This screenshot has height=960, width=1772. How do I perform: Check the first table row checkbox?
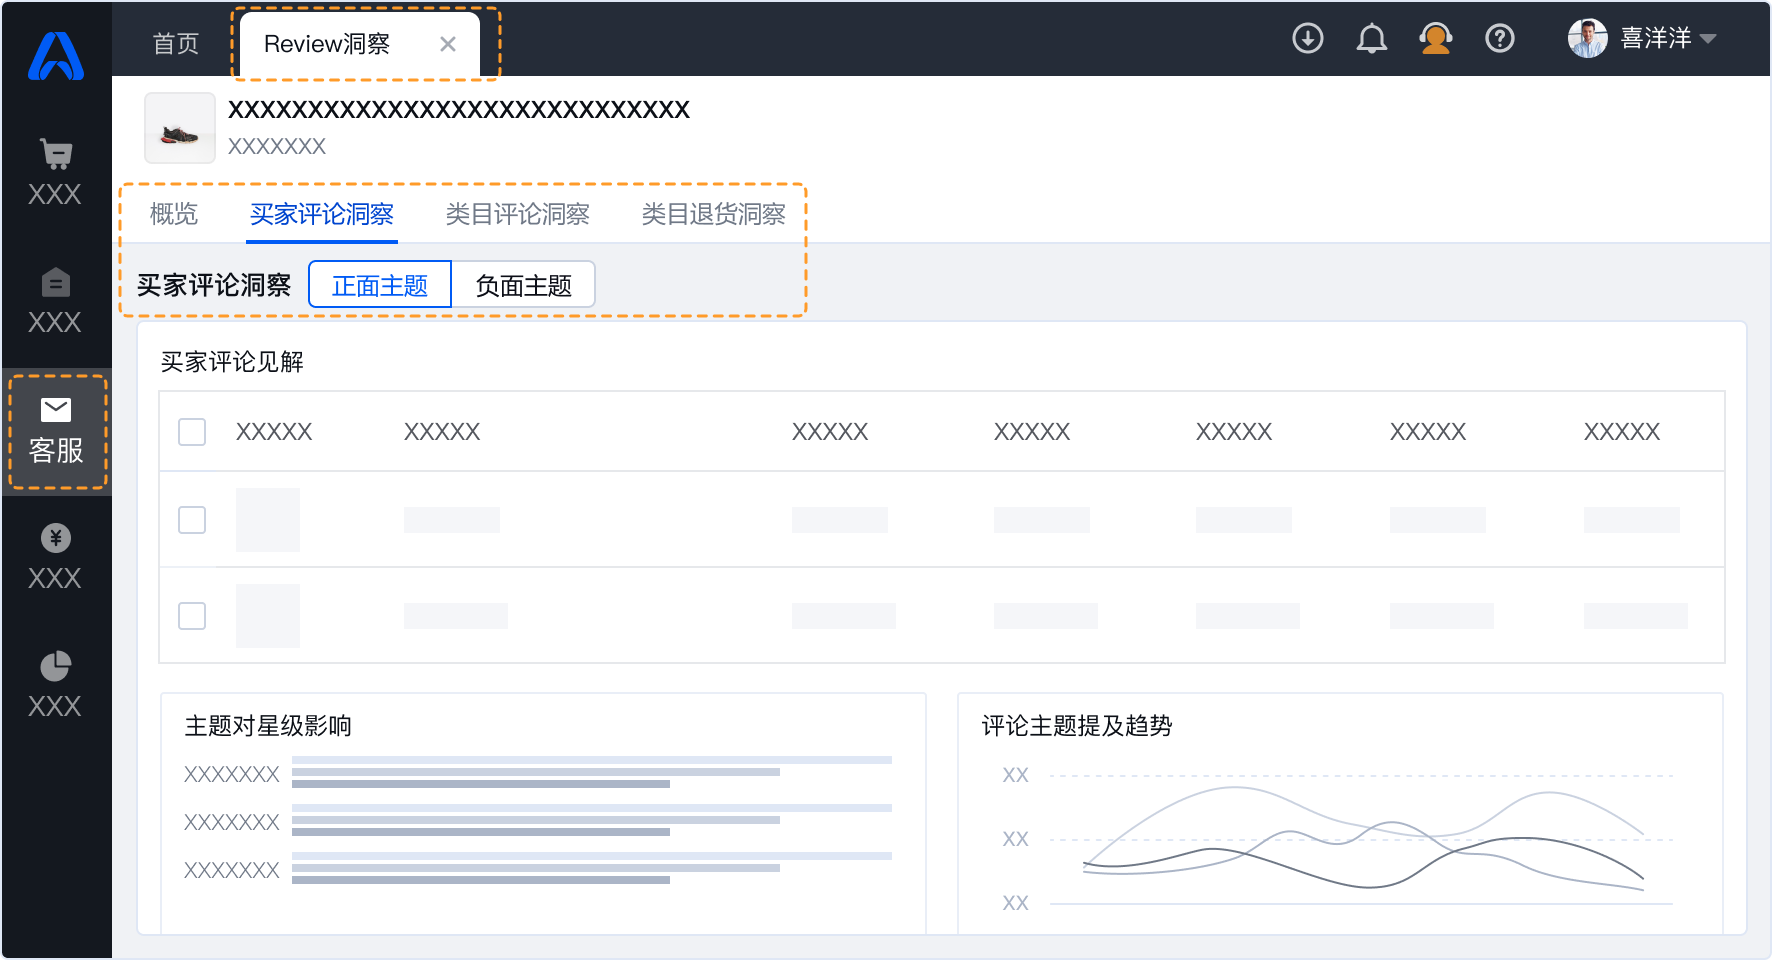tap(191, 519)
